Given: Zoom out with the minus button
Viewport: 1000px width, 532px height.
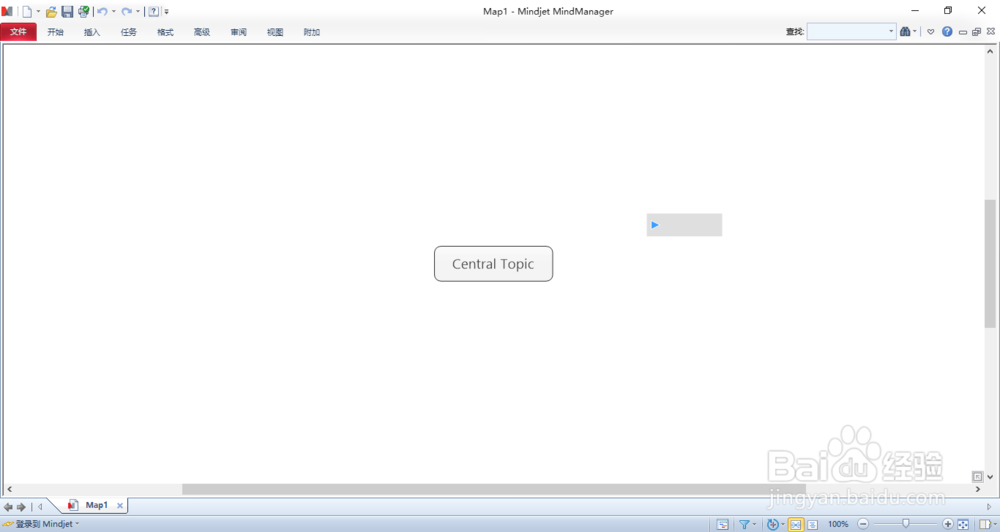Looking at the screenshot, I should coord(863,524).
